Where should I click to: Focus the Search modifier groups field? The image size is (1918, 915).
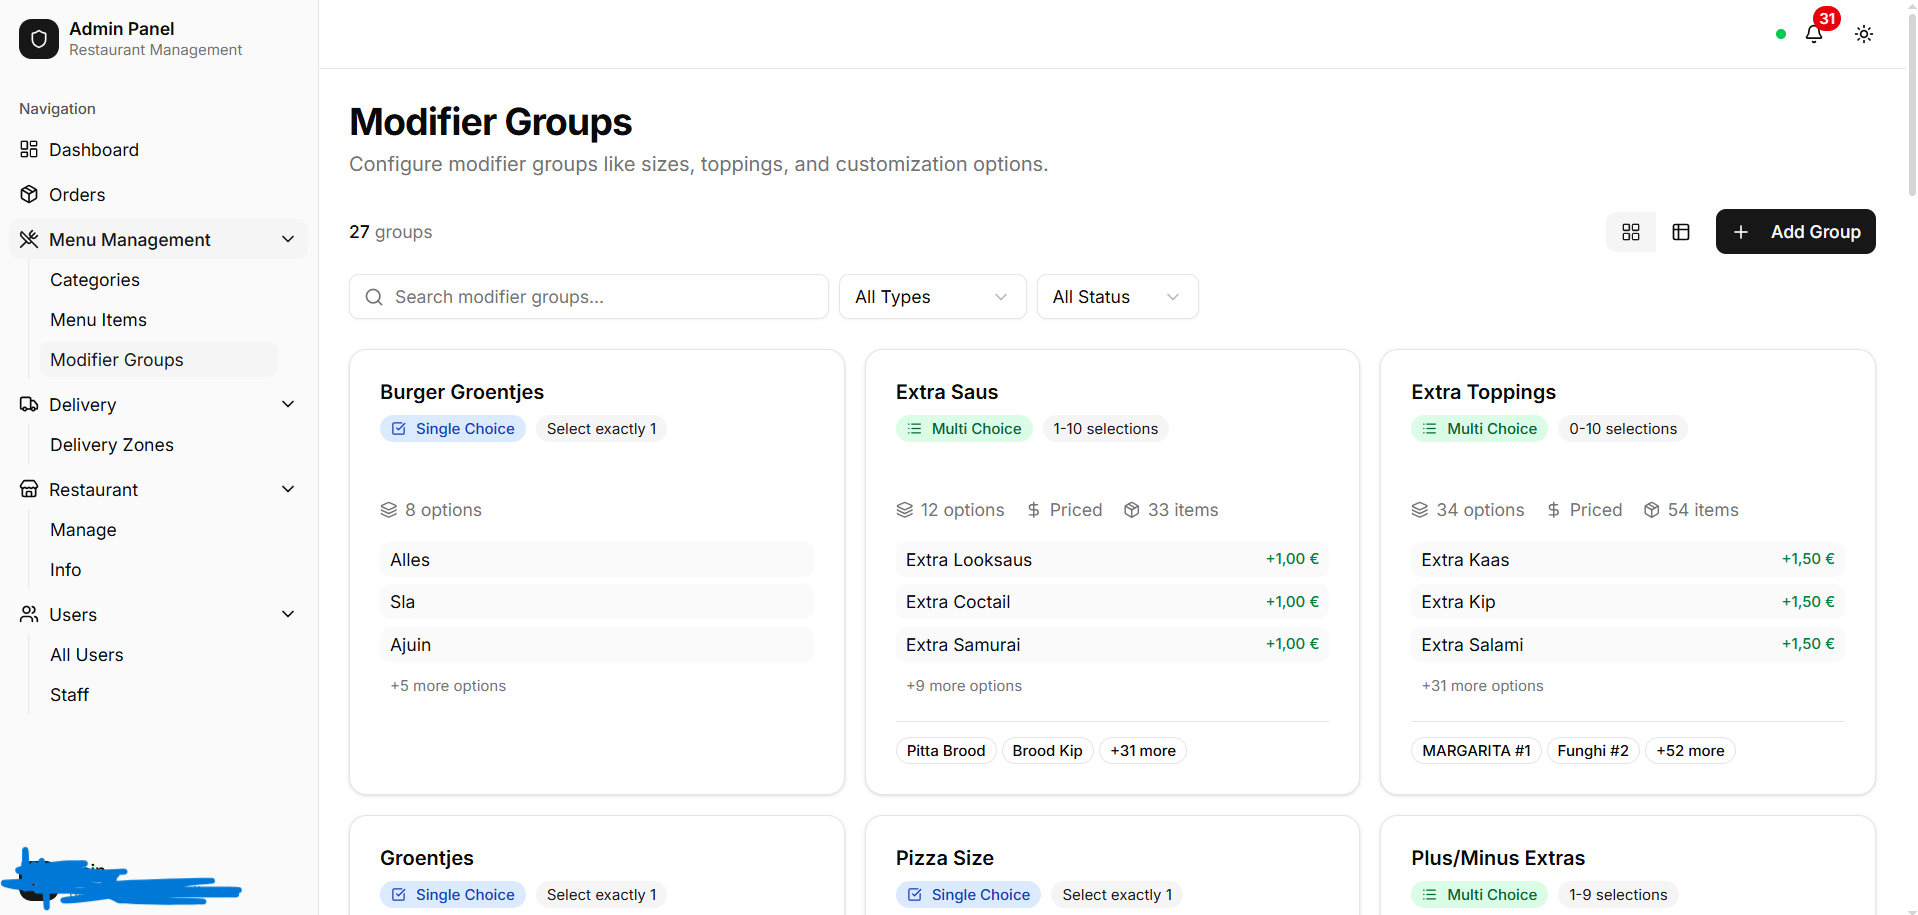pyautogui.click(x=588, y=297)
